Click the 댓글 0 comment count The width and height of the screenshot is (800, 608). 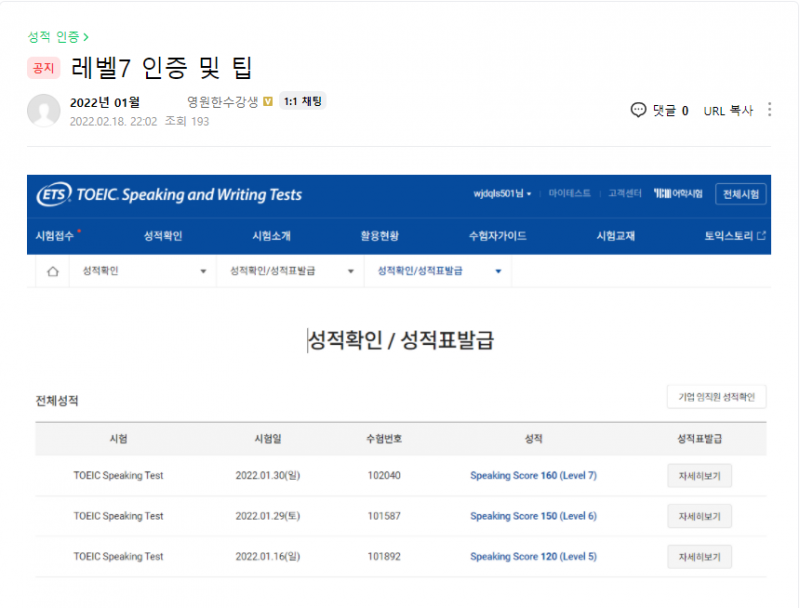[670, 111]
